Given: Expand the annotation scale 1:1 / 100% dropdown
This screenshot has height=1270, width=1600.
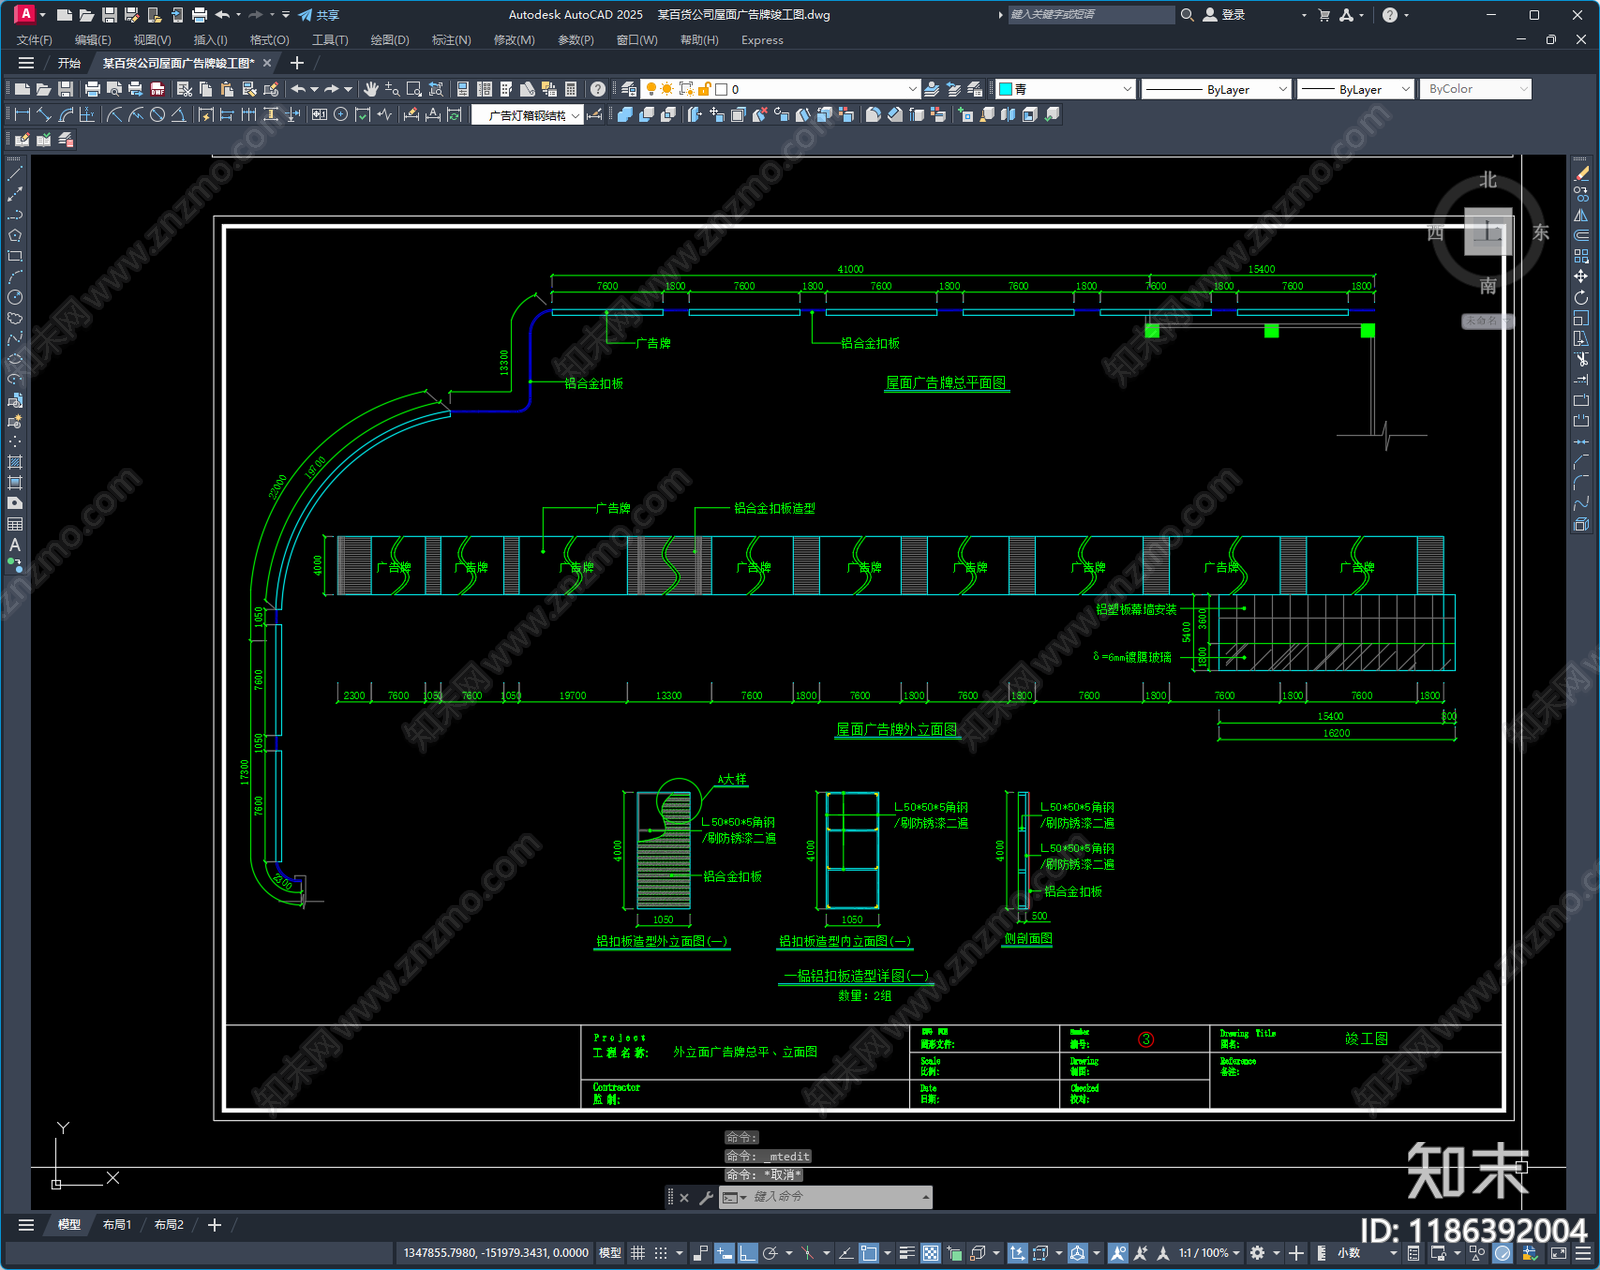Looking at the screenshot, I should coord(1208,1253).
